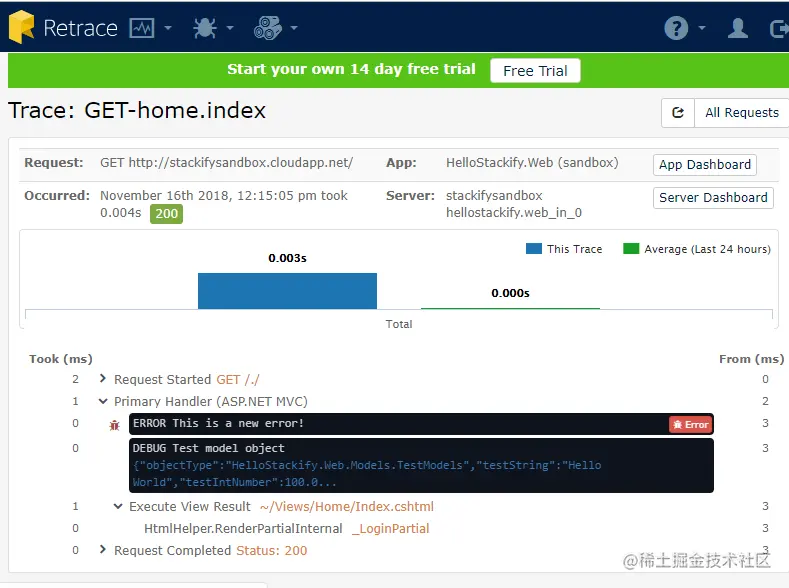Click the Status: 200 text

coord(272,551)
